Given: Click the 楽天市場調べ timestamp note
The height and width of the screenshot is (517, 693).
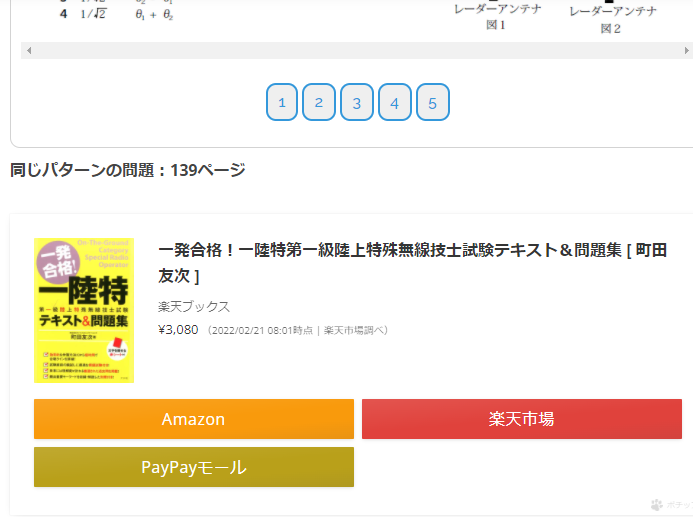Looking at the screenshot, I should 297,330.
